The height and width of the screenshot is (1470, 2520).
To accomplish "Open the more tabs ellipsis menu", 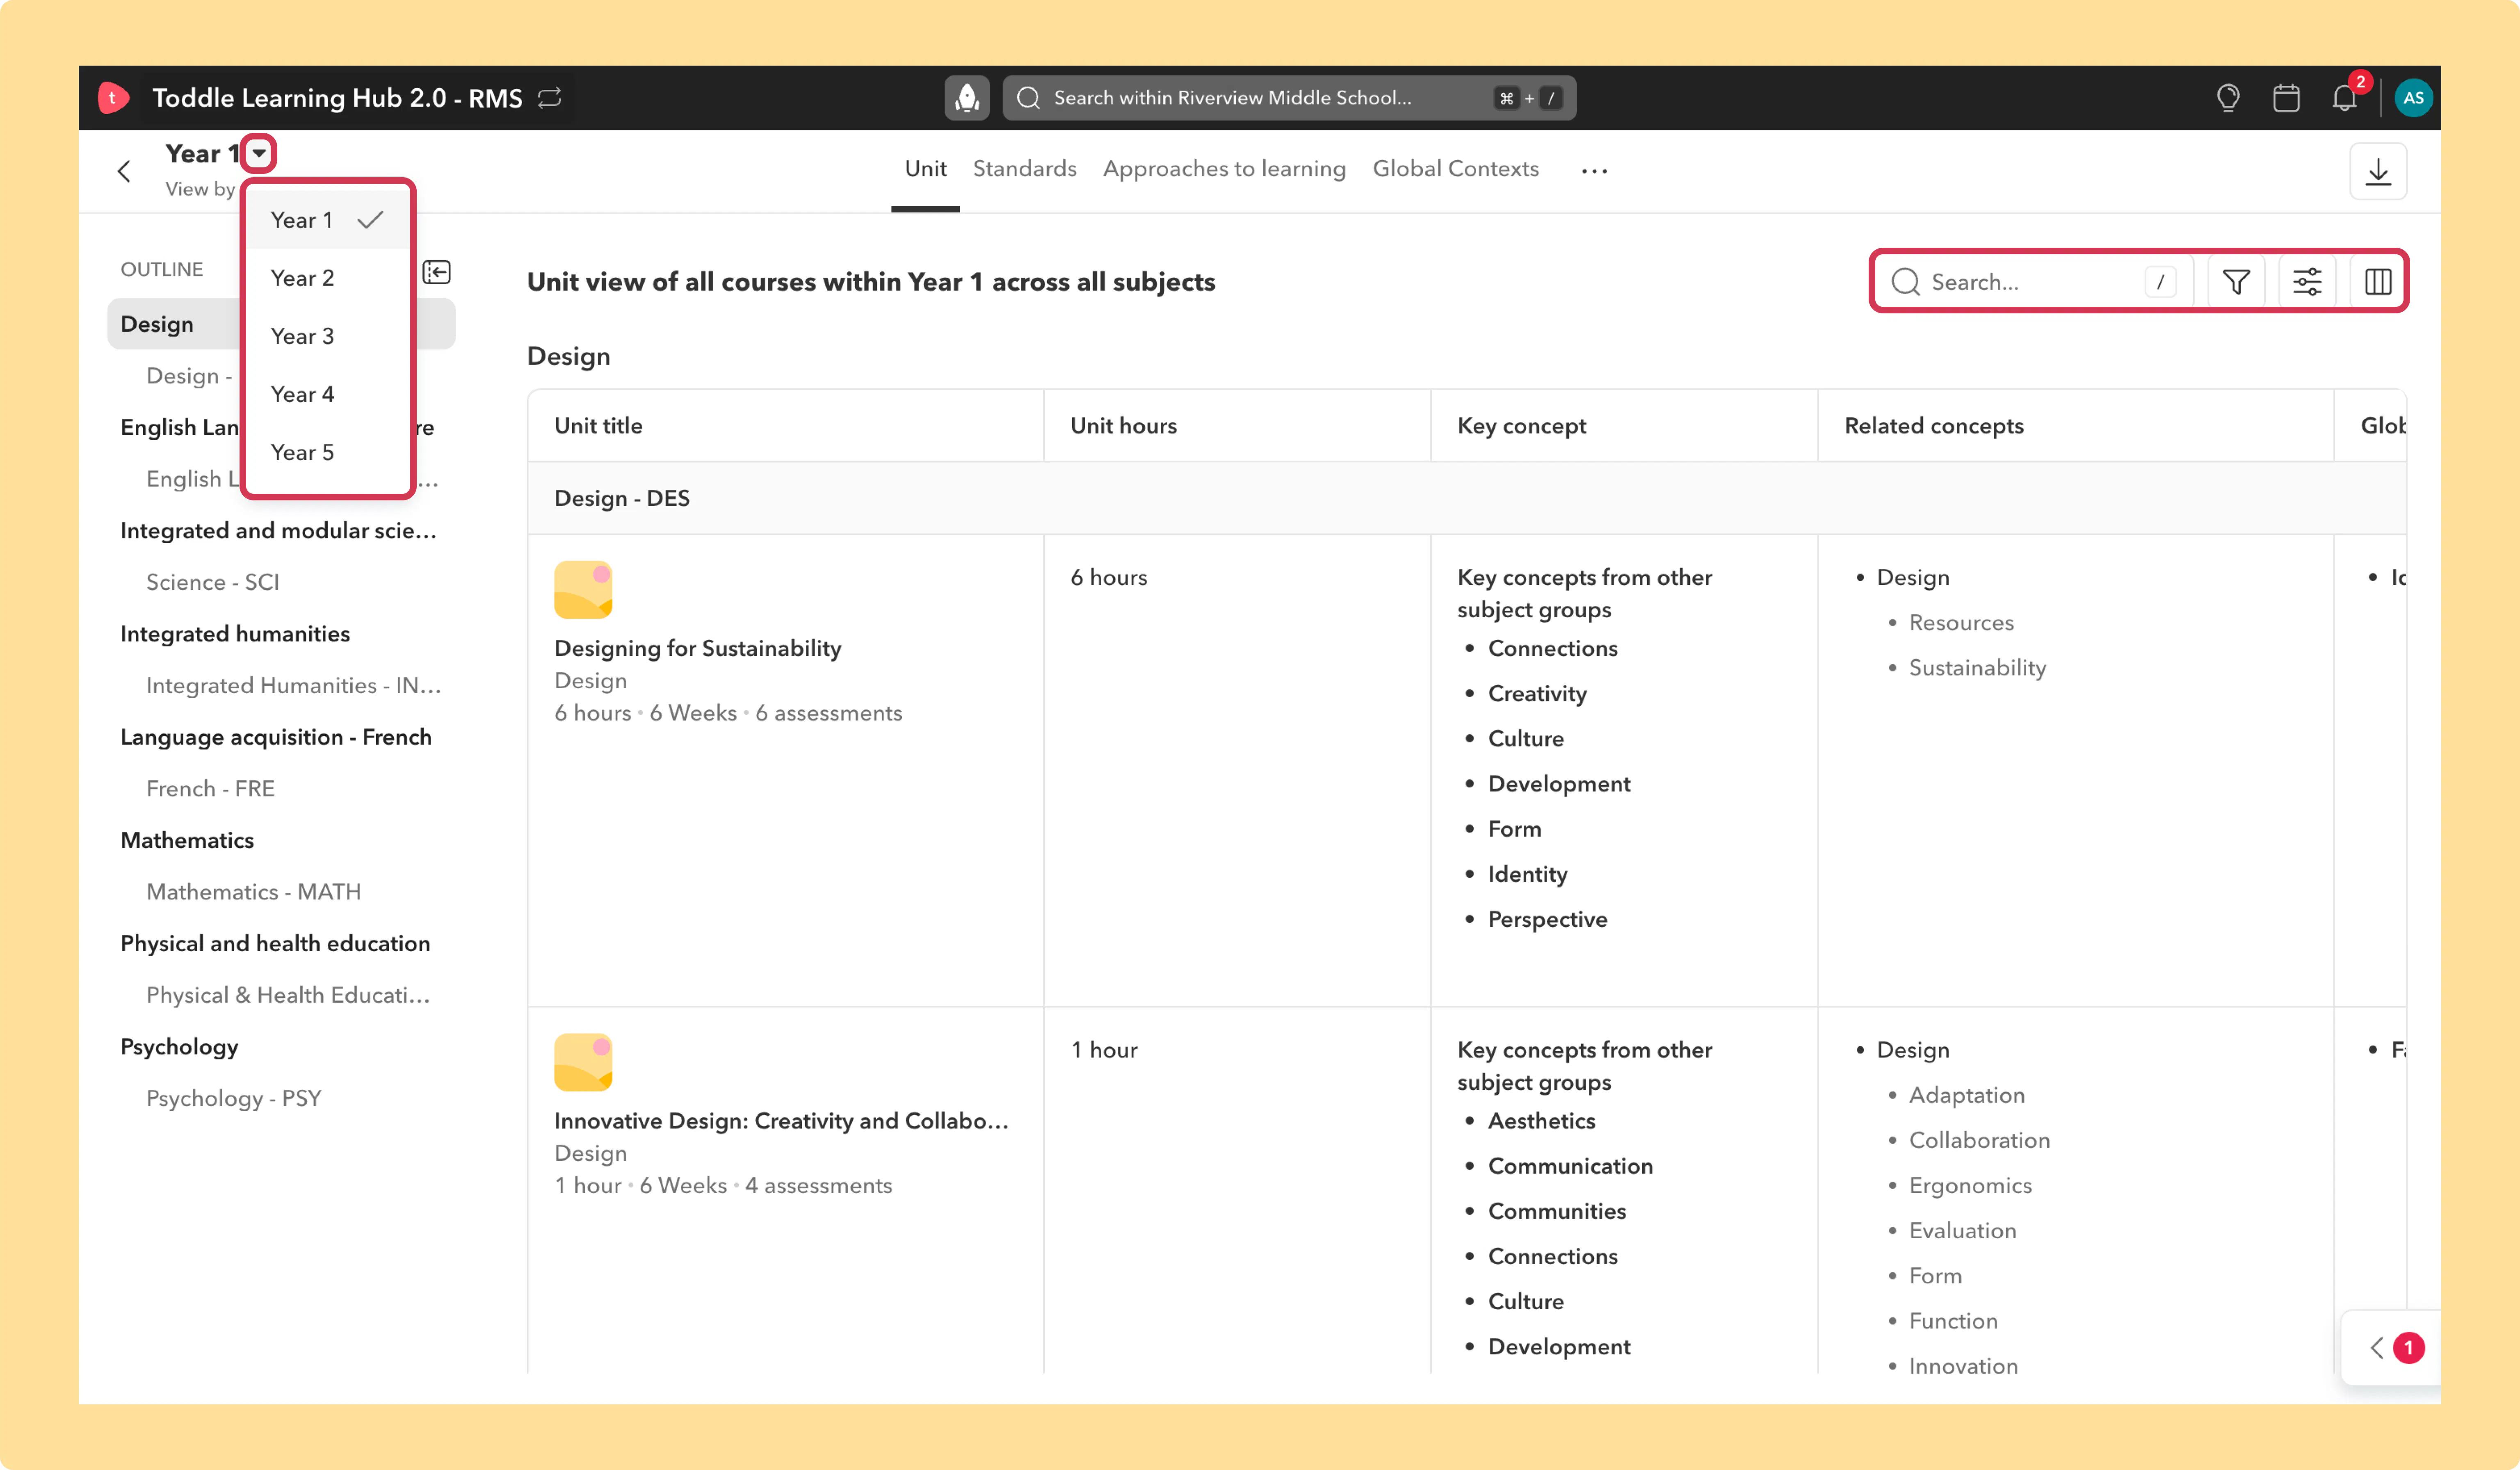I will [1594, 171].
